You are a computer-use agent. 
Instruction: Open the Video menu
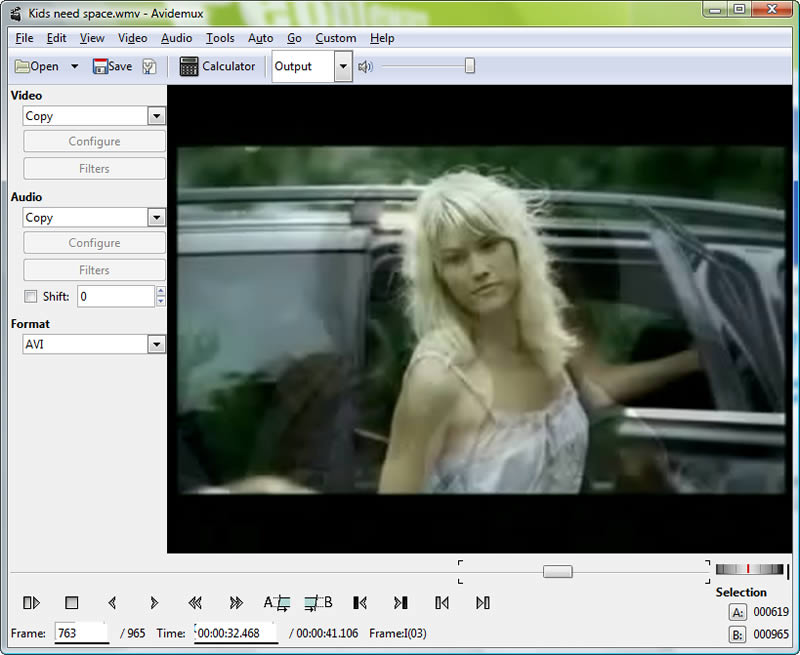(x=133, y=38)
